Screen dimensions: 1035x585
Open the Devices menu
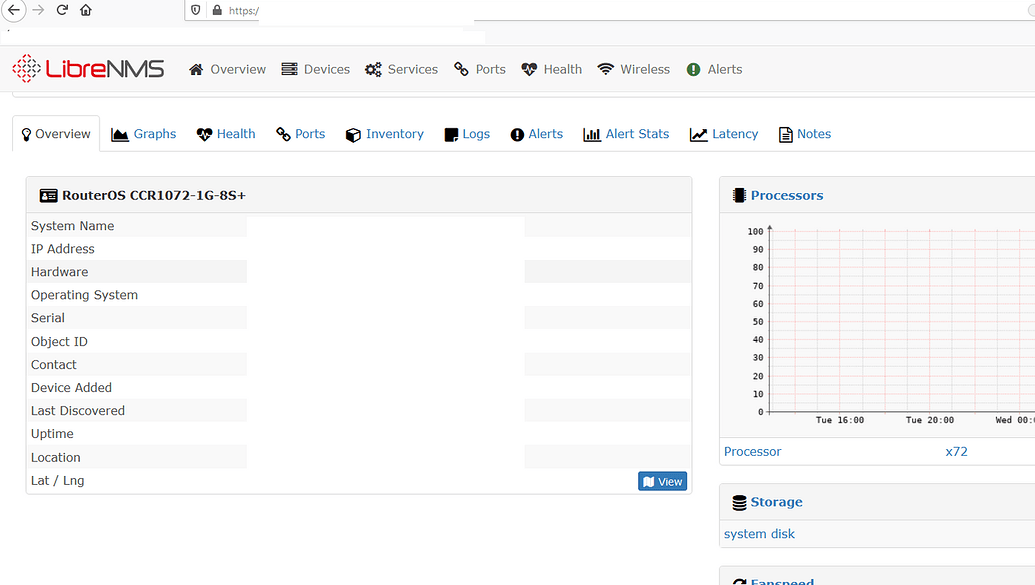tap(315, 69)
